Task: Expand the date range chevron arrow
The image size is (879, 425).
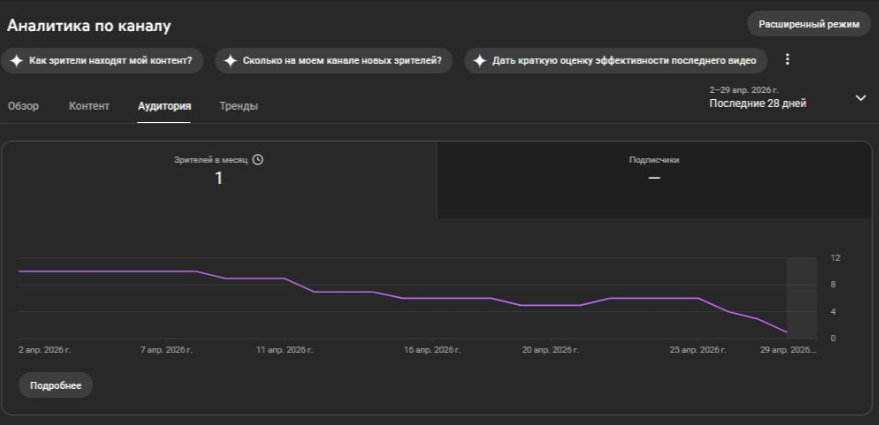Action: [x=861, y=98]
